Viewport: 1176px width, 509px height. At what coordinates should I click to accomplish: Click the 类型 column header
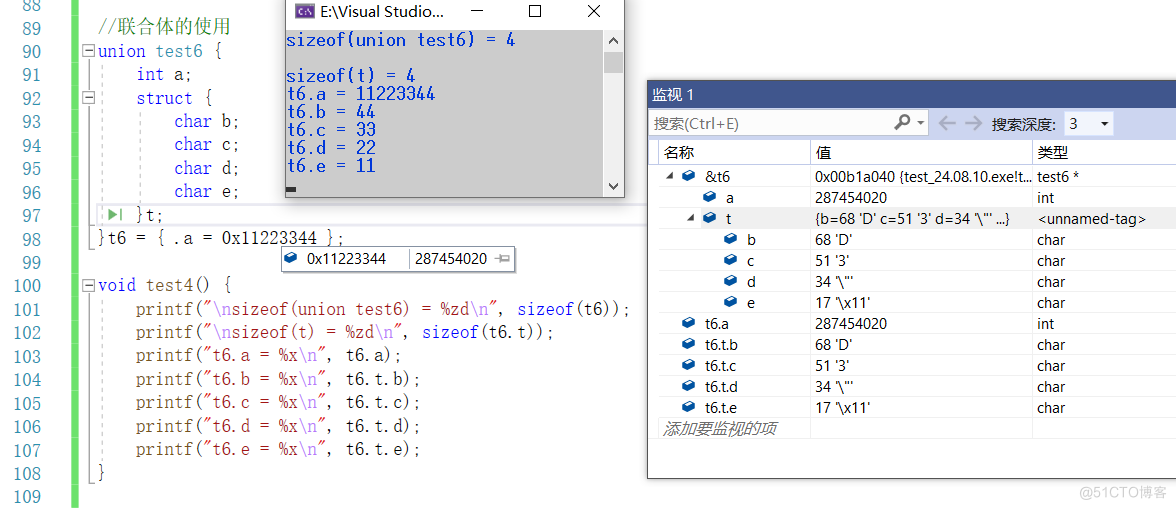(x=1053, y=152)
